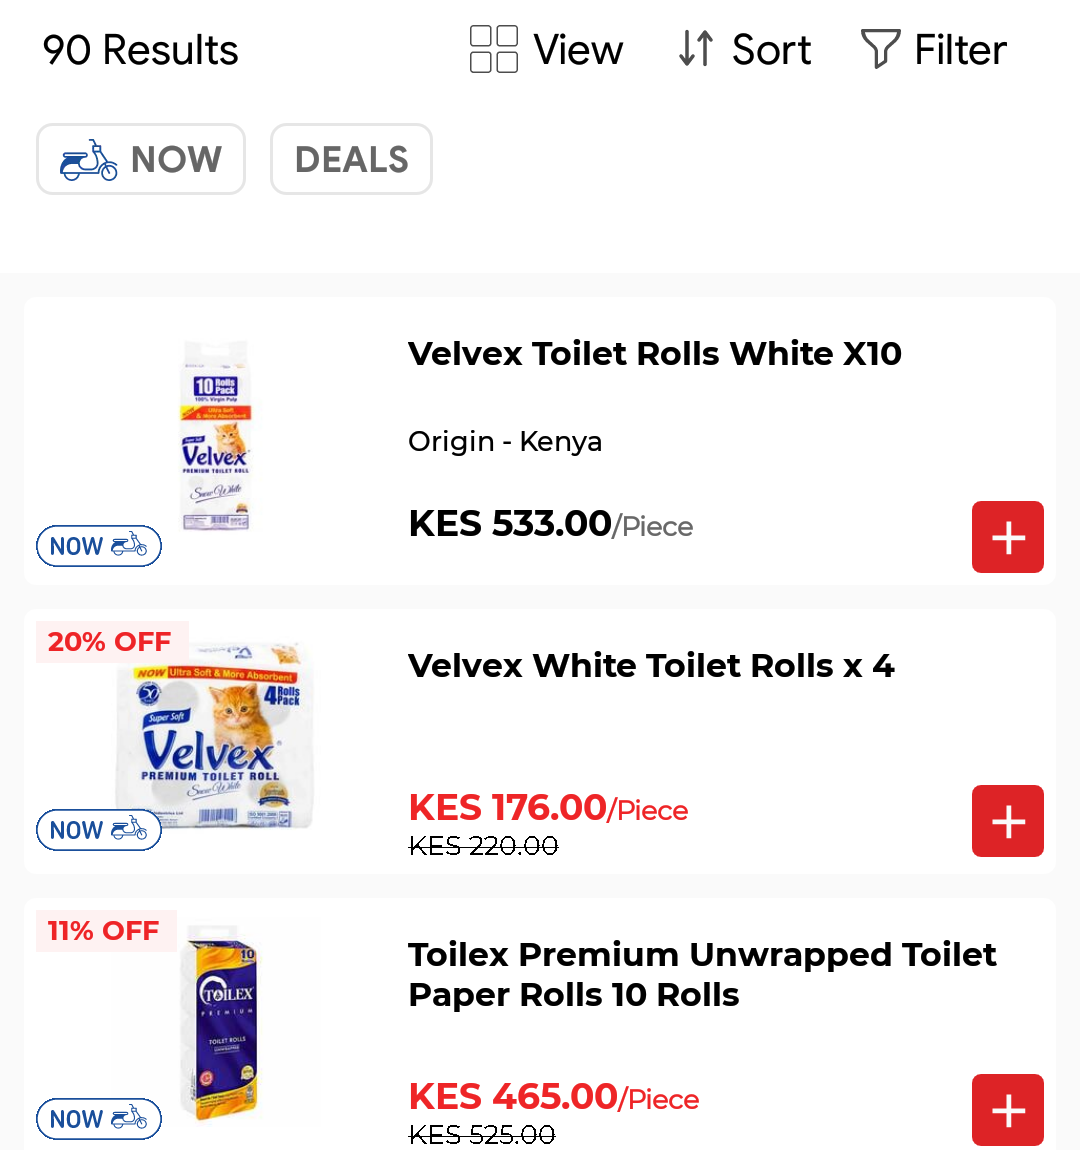Click NOW scooter badge on Toilex item
Viewport: 1080px width, 1150px height.
tap(99, 1119)
